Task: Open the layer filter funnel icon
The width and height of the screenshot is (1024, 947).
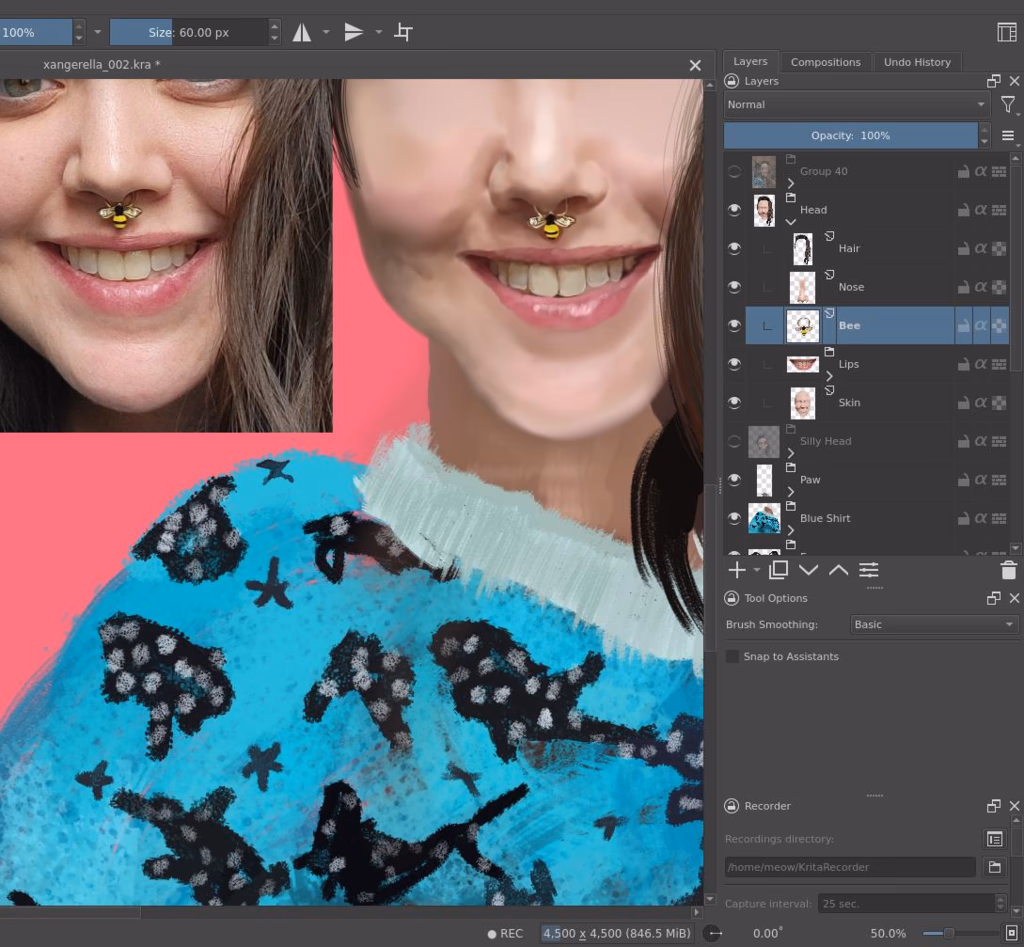Action: (x=1008, y=104)
